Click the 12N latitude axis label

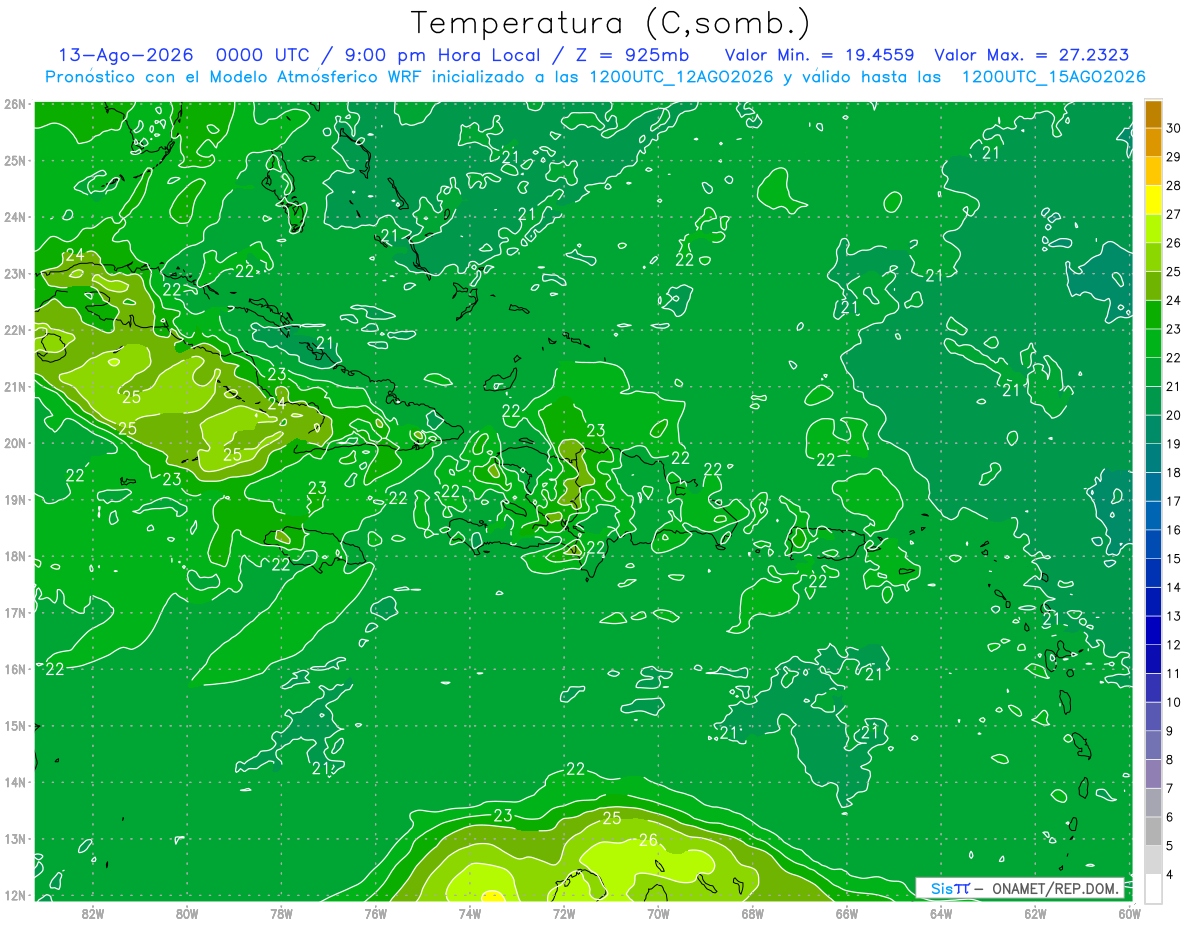coord(15,895)
